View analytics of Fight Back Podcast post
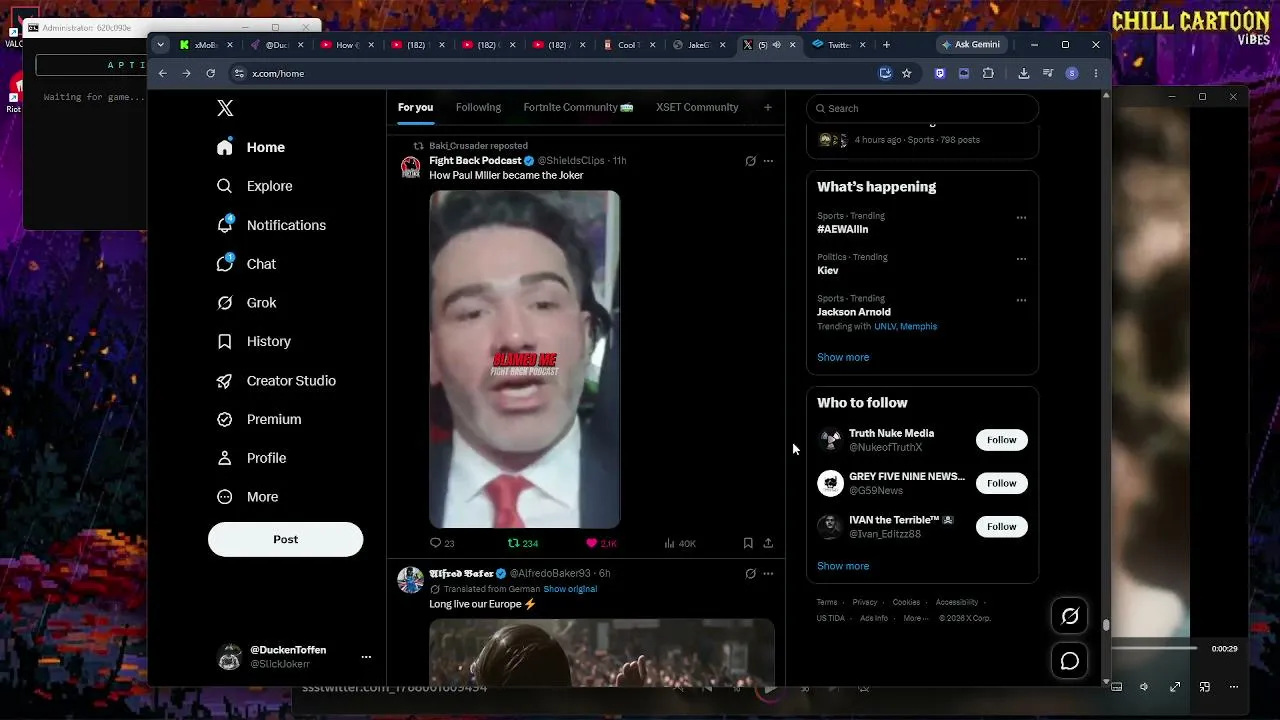The image size is (1280, 720). [x=670, y=543]
